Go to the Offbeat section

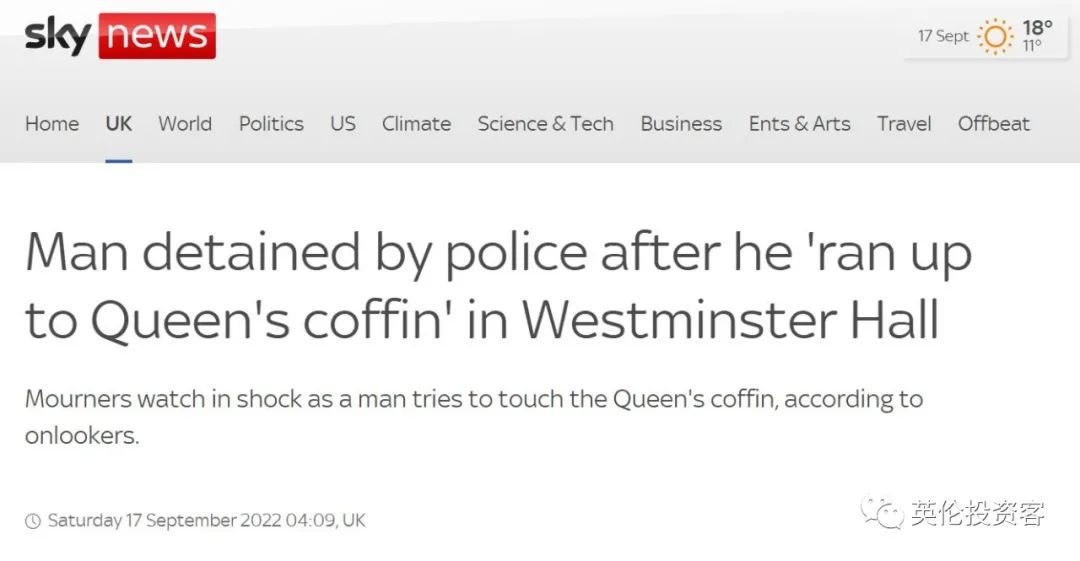[993, 123]
